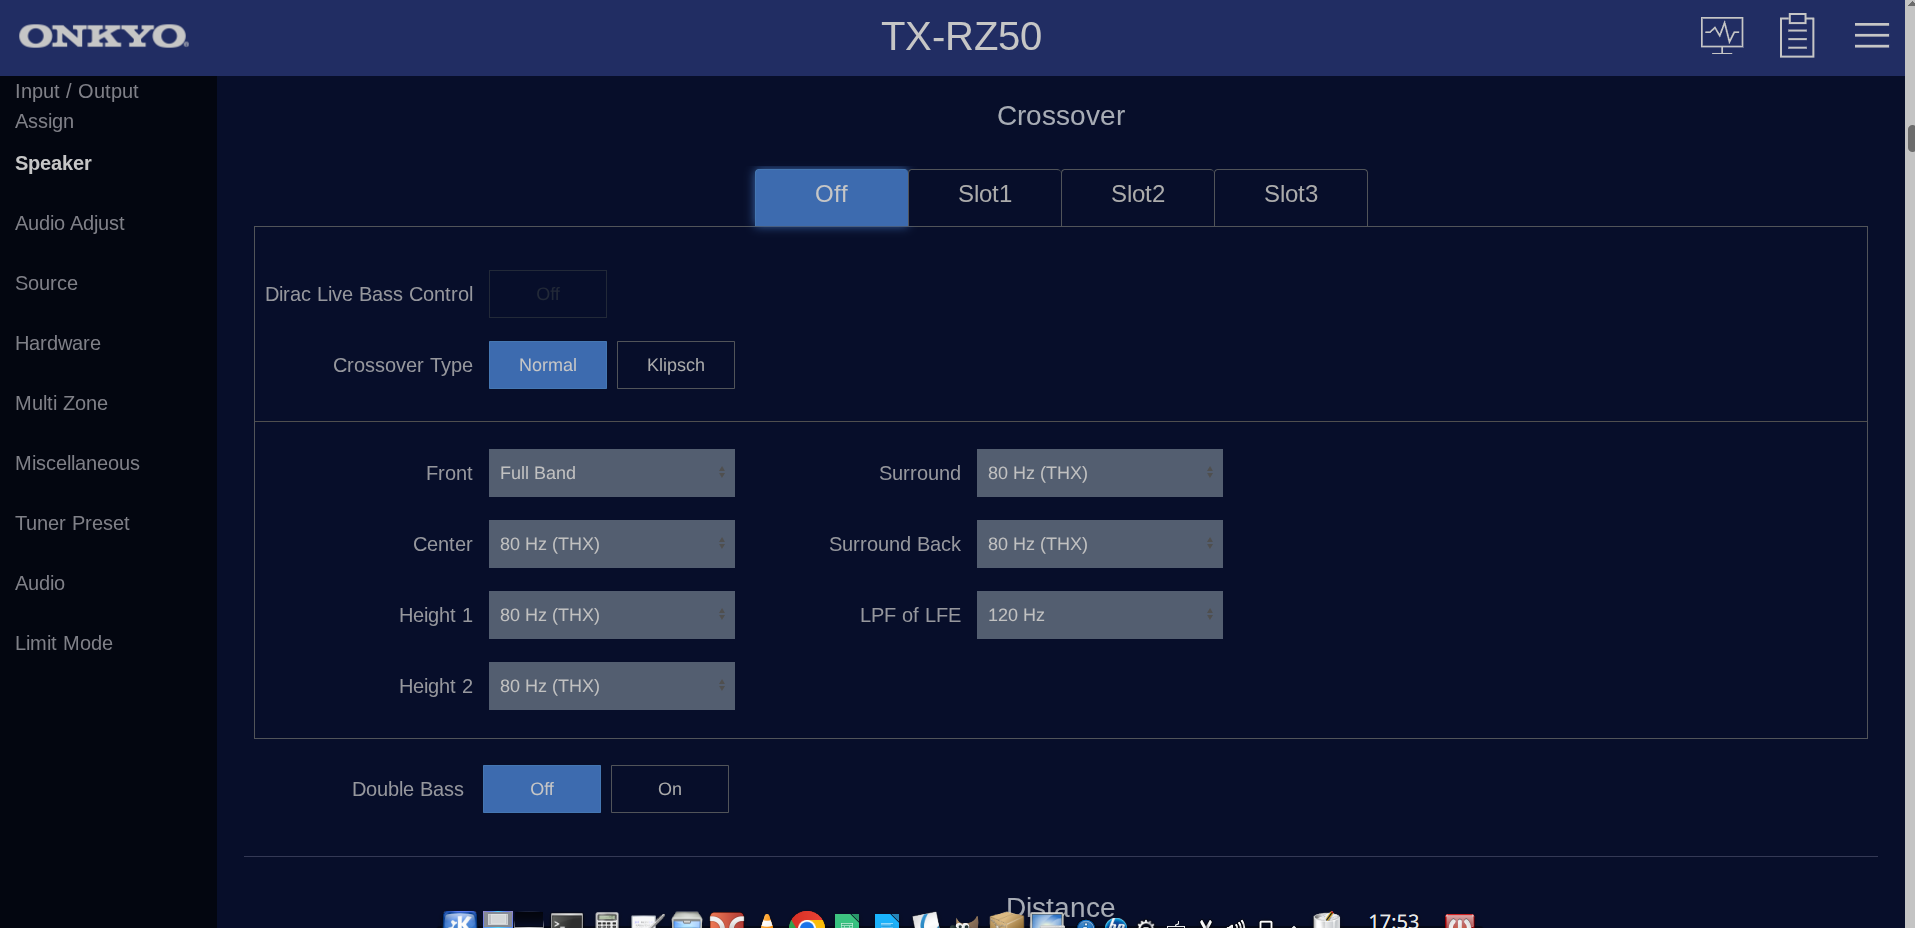Open the calculator icon in the taskbar

point(607,921)
